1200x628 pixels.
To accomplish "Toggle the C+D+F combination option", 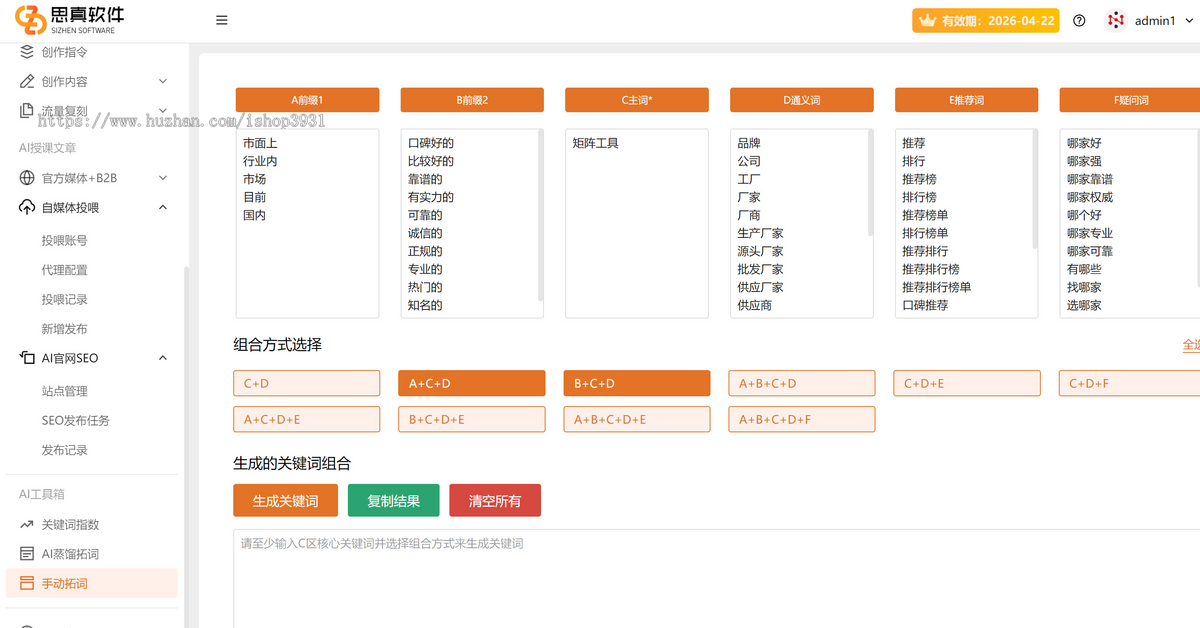I will (1130, 383).
